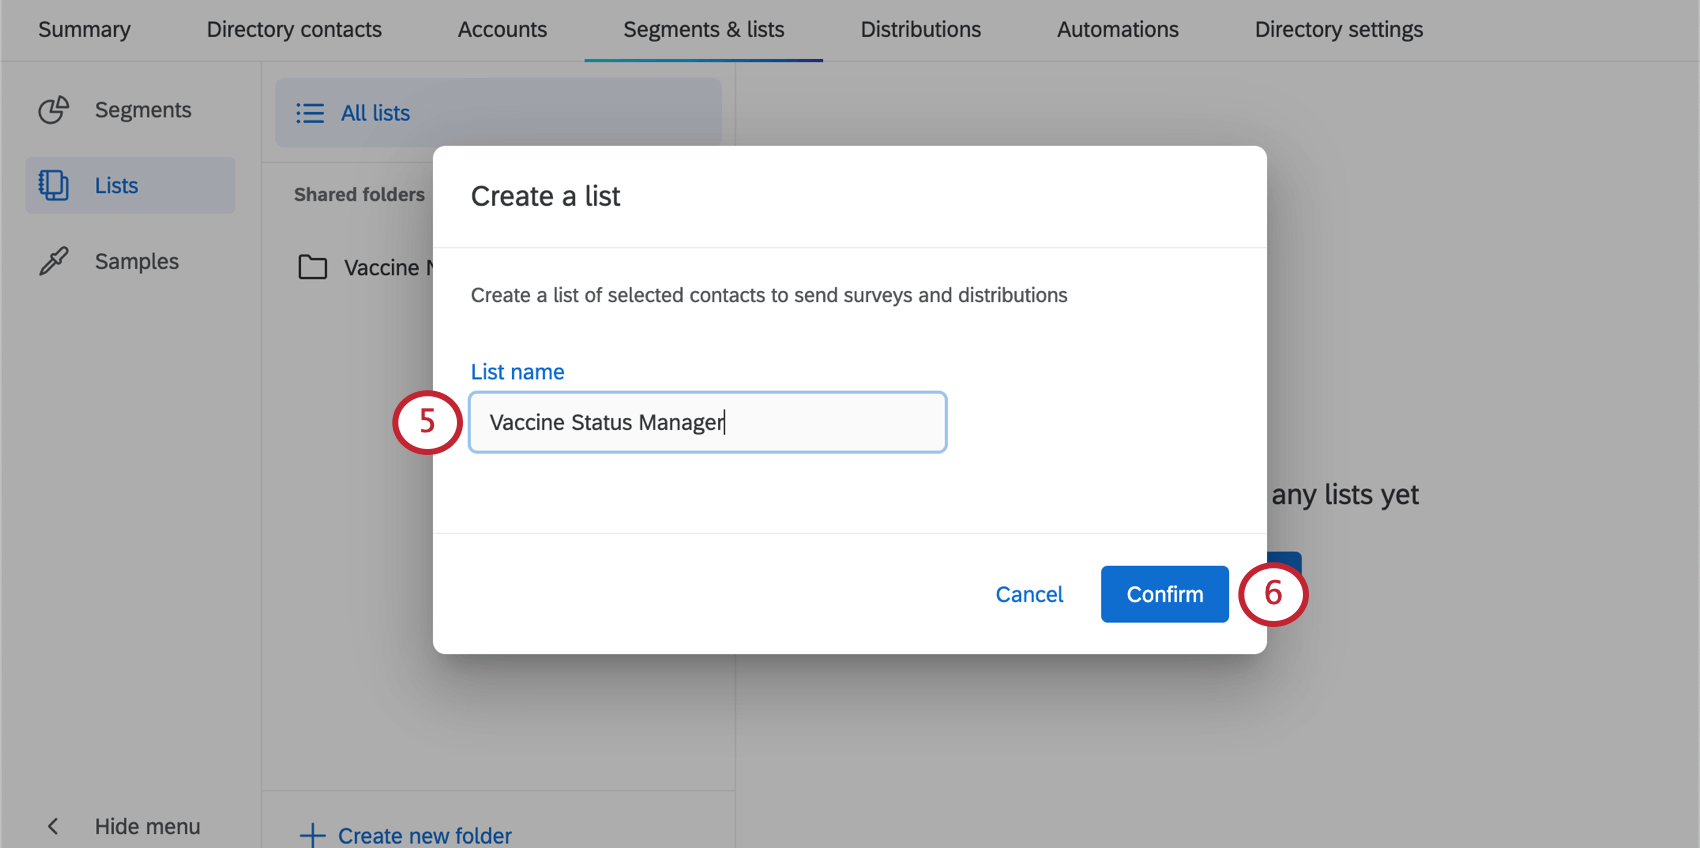Open Directory settings tab
The image size is (1700, 848).
(1338, 30)
